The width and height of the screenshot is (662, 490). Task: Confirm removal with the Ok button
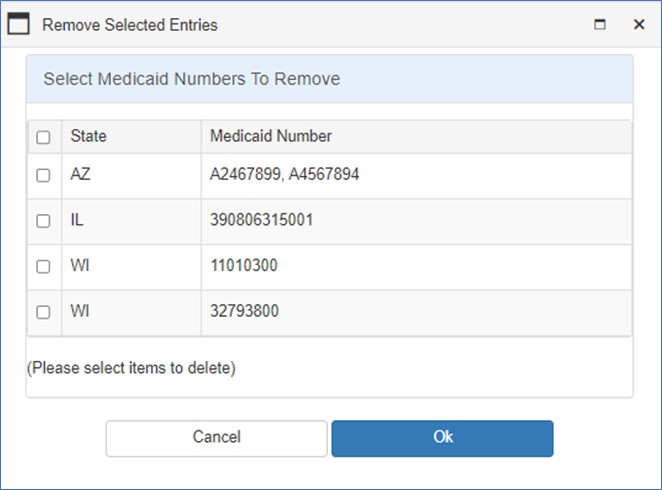tap(442, 438)
